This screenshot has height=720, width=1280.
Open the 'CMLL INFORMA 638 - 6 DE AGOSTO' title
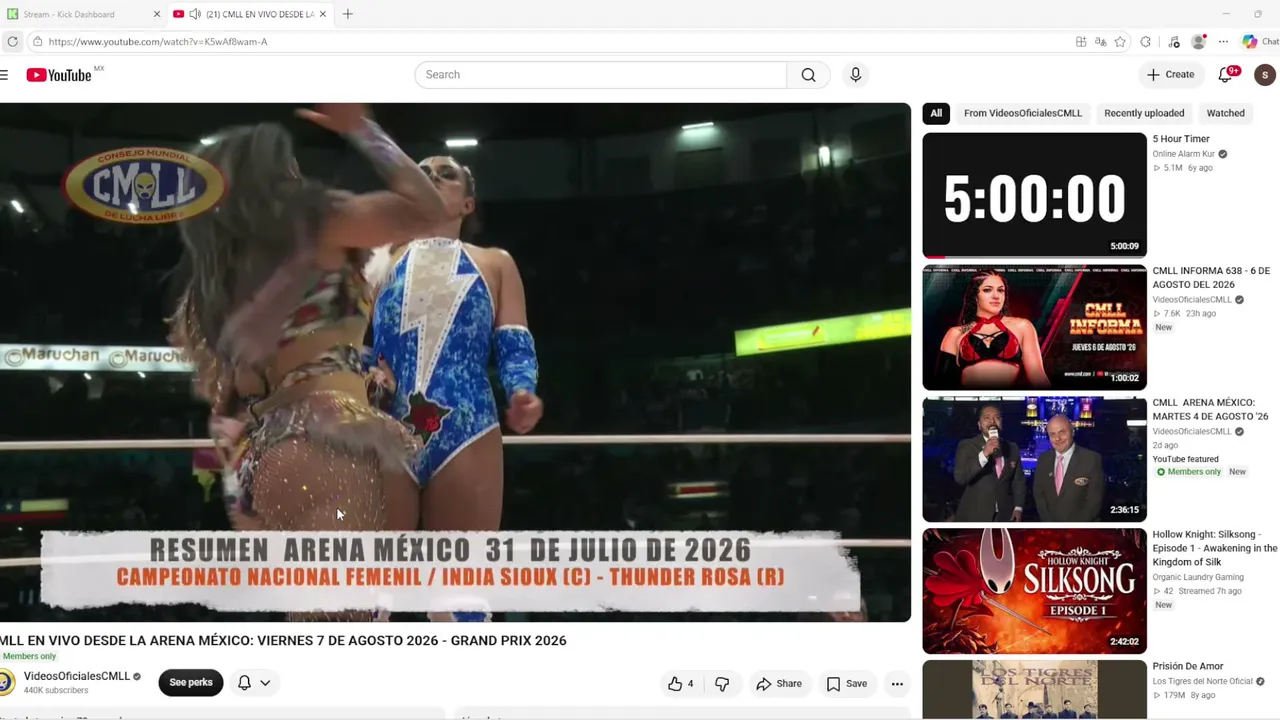pyautogui.click(x=1211, y=277)
